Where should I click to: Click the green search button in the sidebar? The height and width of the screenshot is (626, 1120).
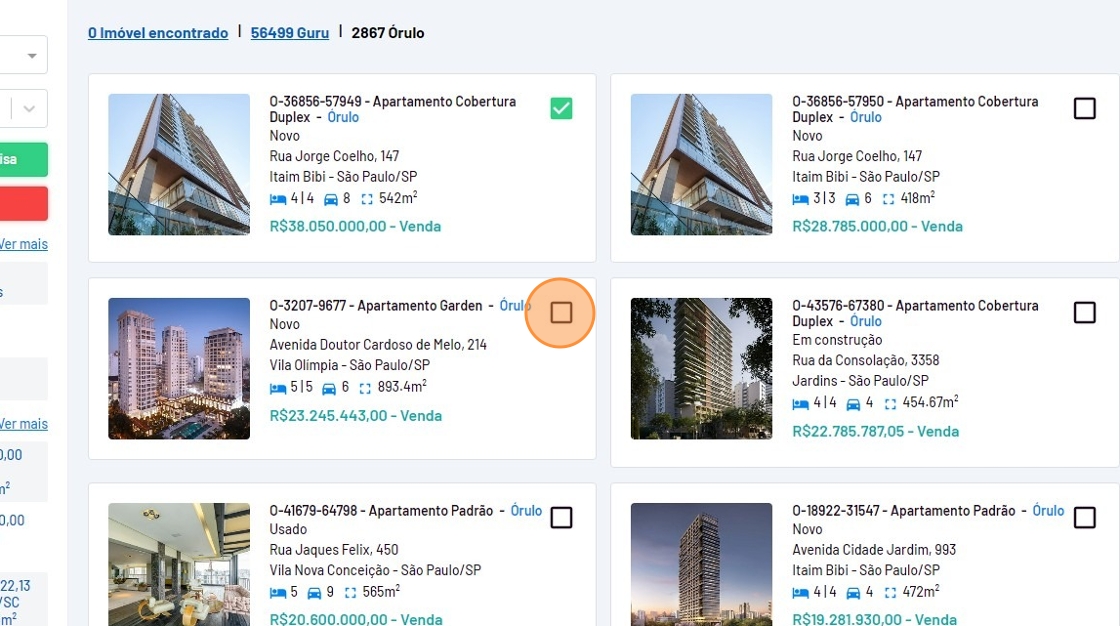(22, 160)
